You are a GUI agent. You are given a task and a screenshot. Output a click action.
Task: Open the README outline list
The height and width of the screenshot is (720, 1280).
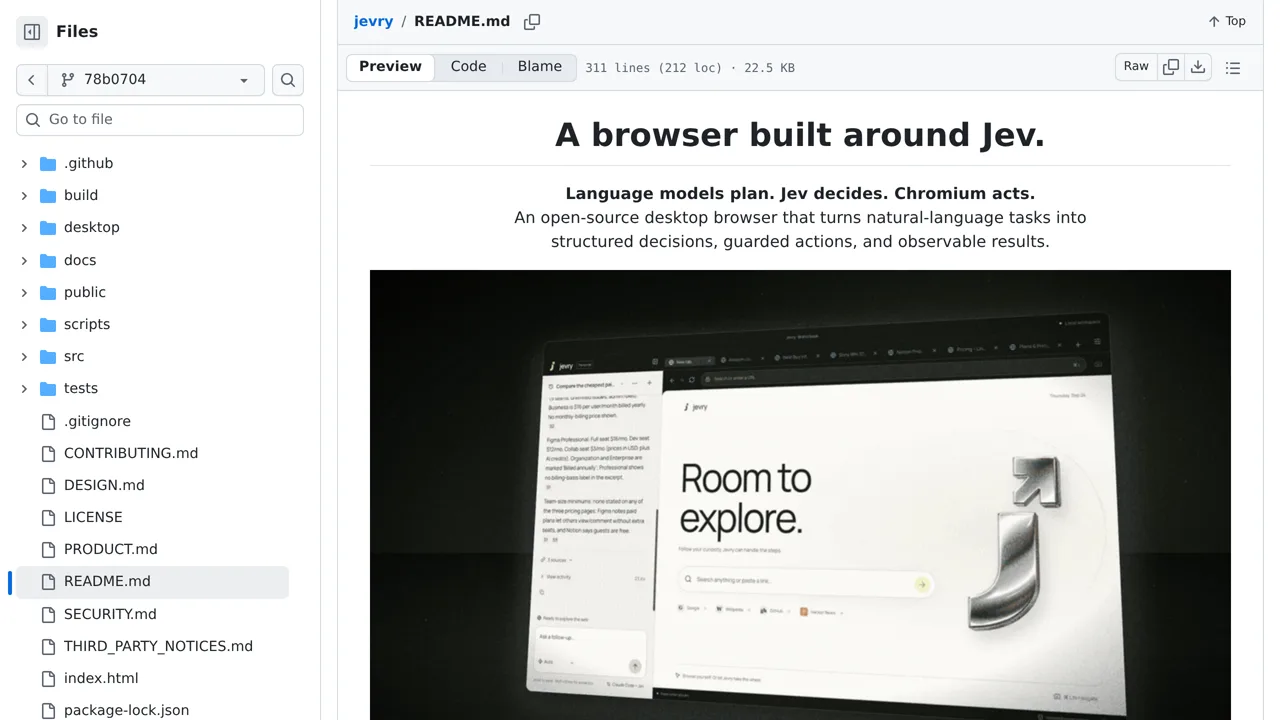1233,68
